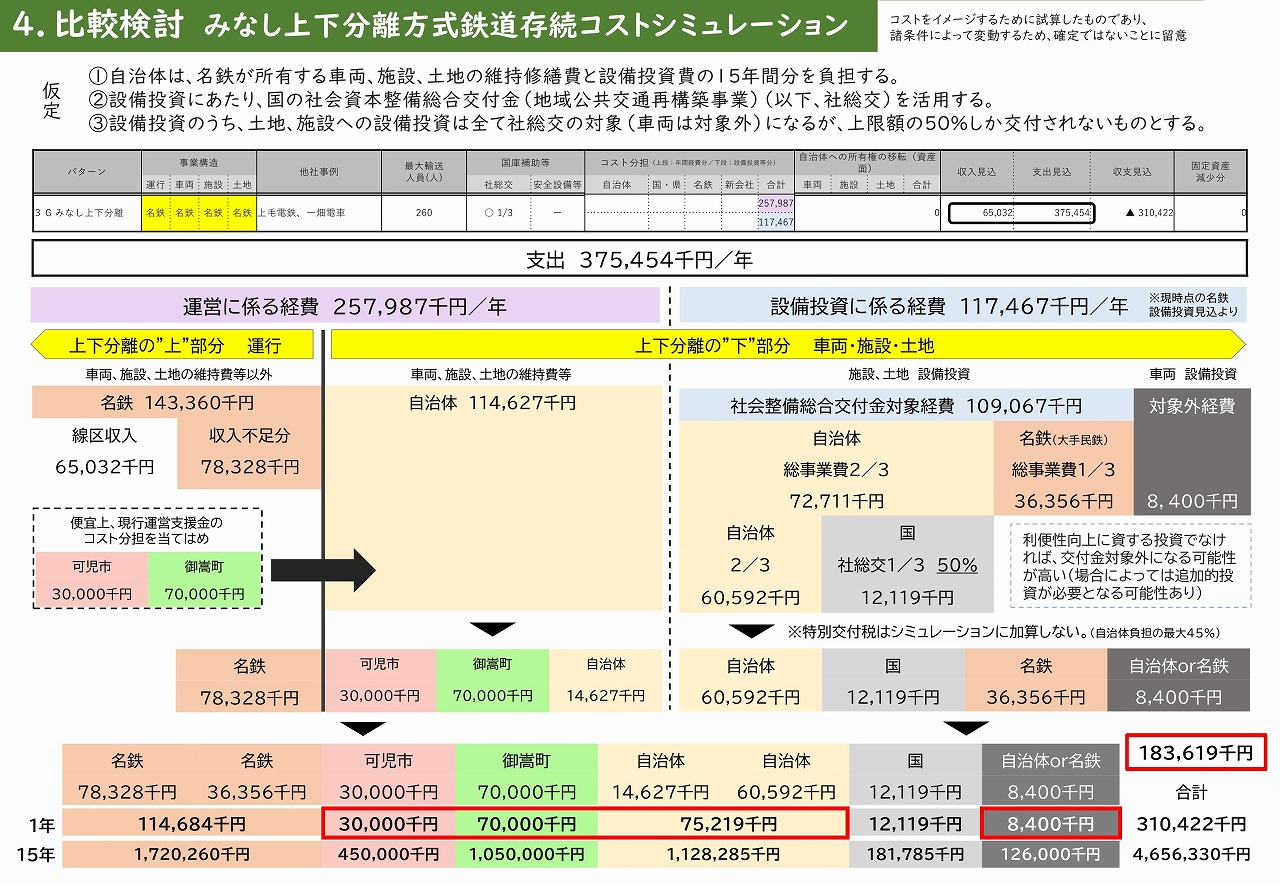Click the yellow '車両・施設・土地' banner
Screen dimensions: 1280x886
[x=788, y=346]
